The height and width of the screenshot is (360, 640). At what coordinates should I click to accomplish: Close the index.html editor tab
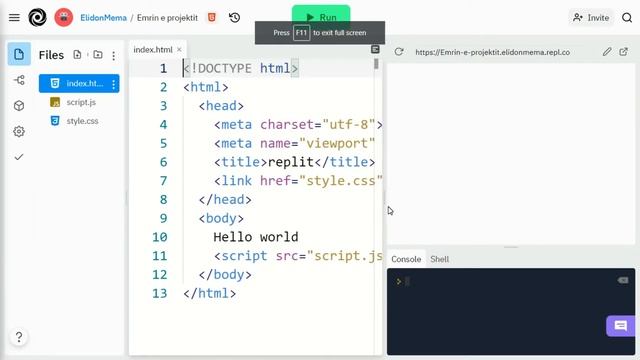179,50
